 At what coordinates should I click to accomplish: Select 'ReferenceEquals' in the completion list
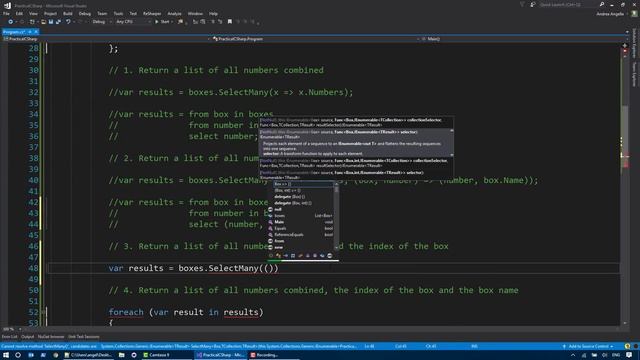301,235
